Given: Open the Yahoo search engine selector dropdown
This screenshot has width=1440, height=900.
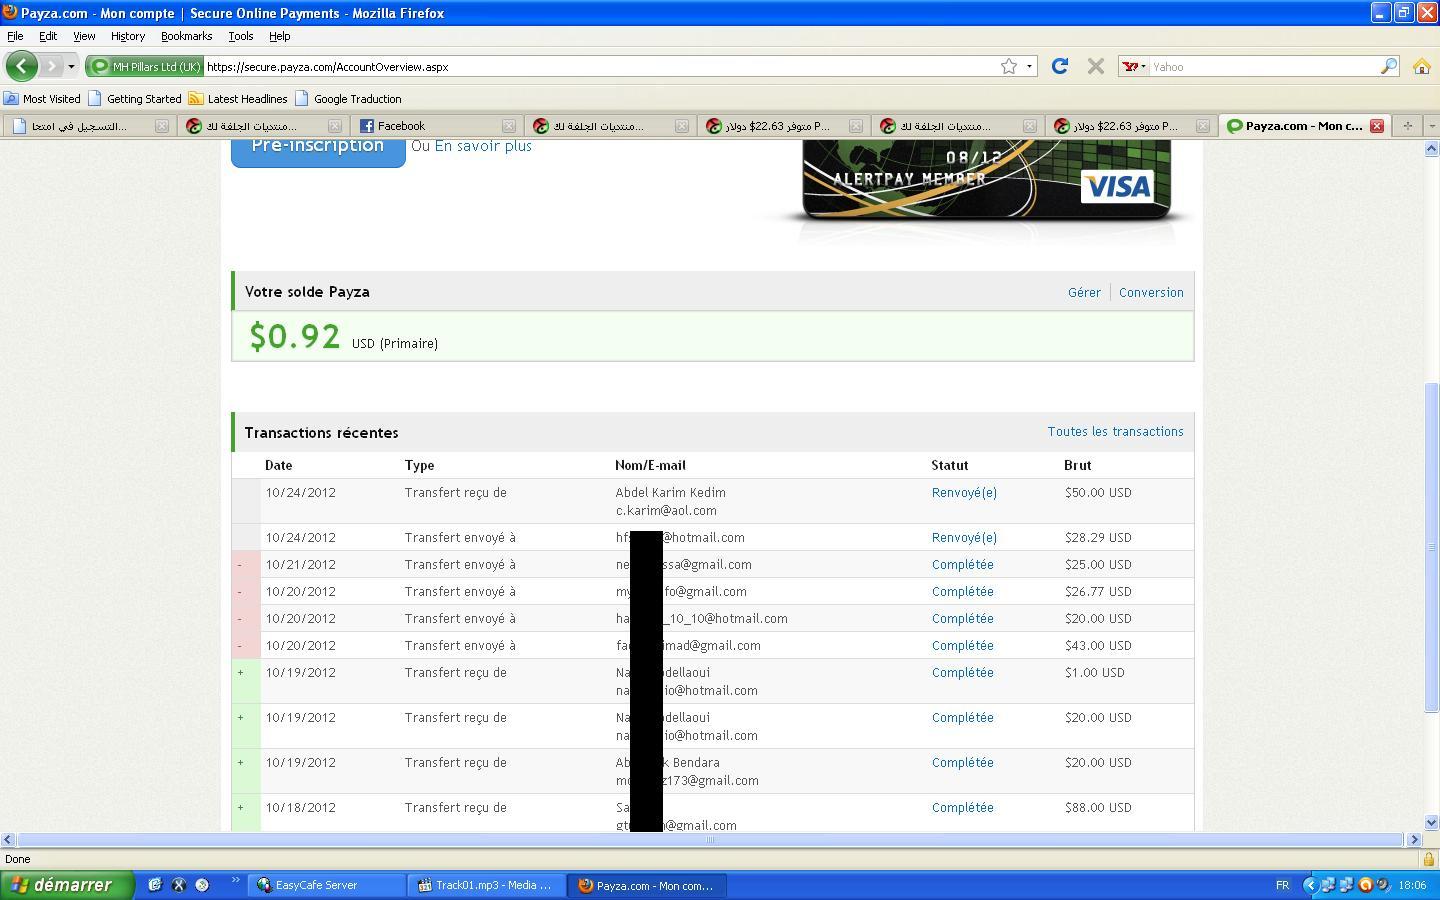Looking at the screenshot, I should 1134,66.
